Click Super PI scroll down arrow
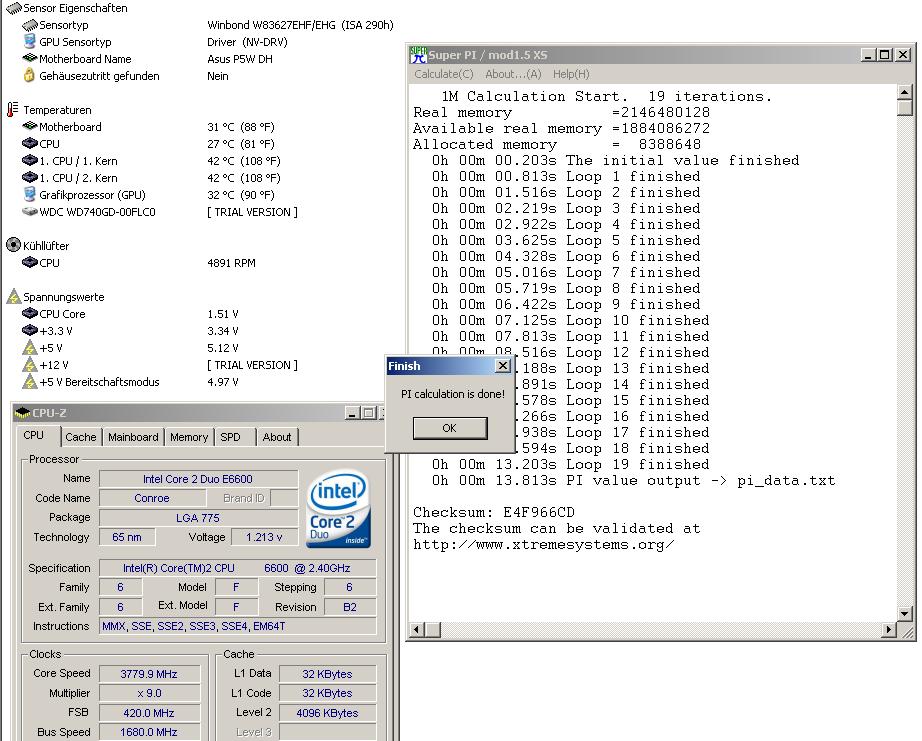This screenshot has height=741, width=922. pos(905,613)
